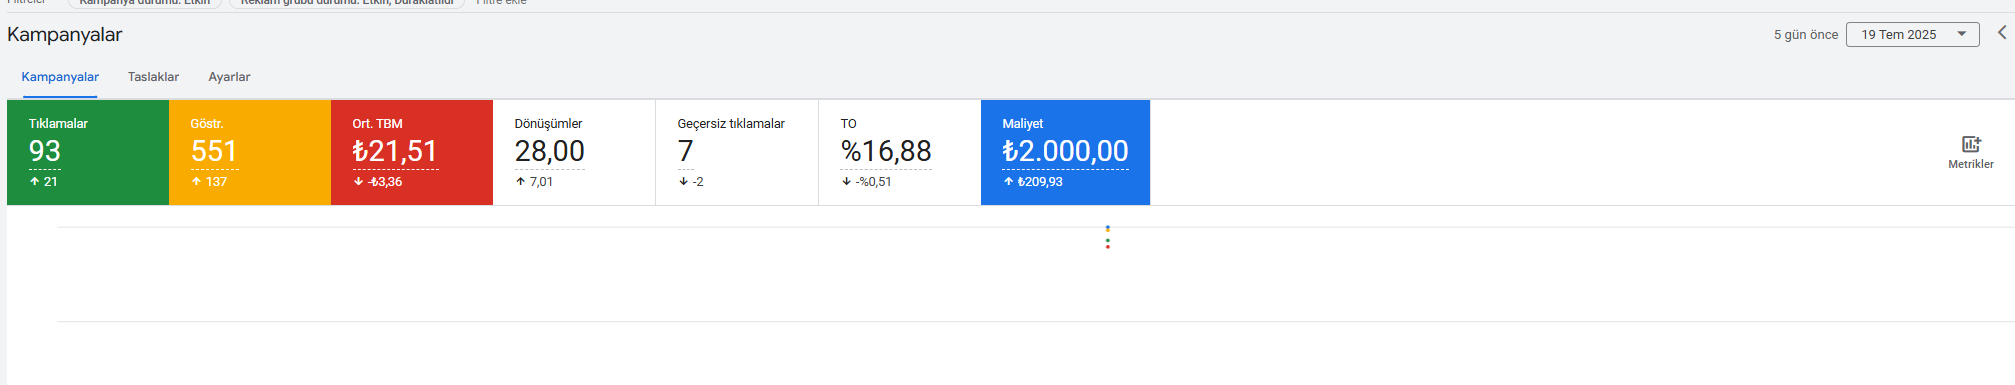This screenshot has height=385, width=2015.
Task: Toggle the Dönüşümler metric card
Action: [574, 152]
